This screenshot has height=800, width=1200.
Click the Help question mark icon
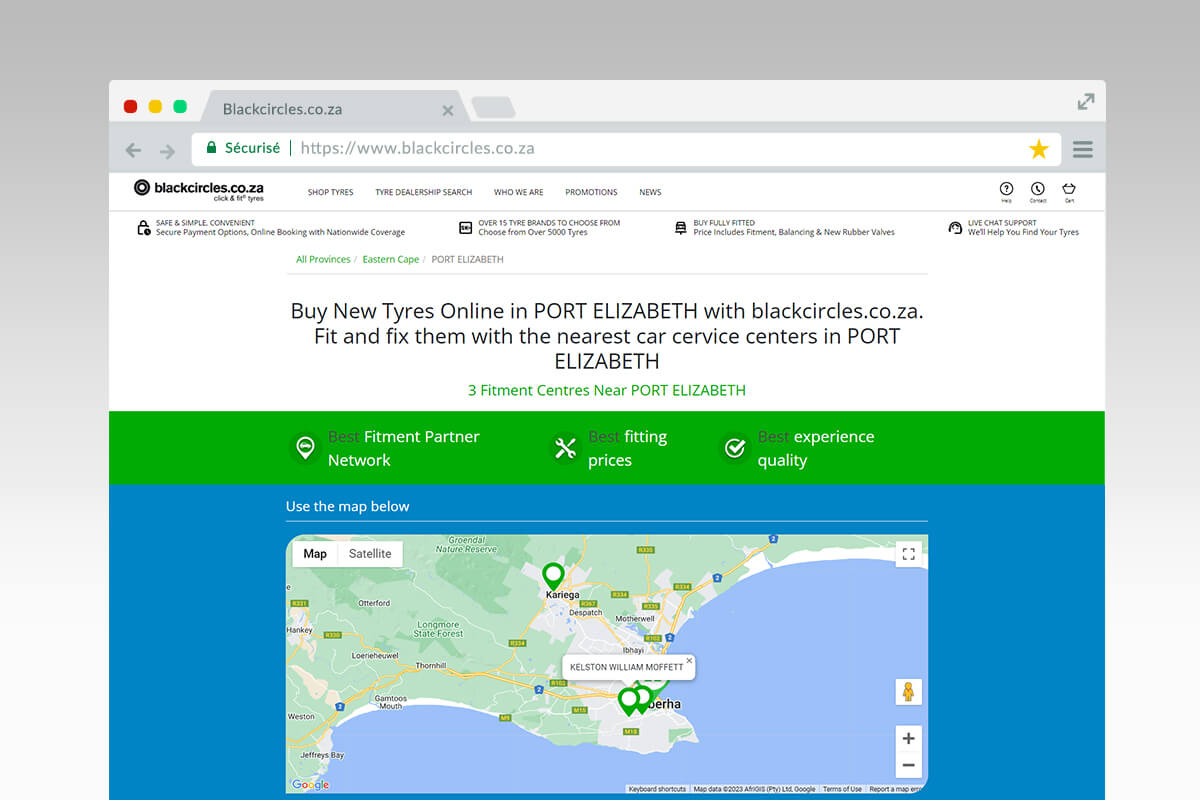click(x=1006, y=190)
